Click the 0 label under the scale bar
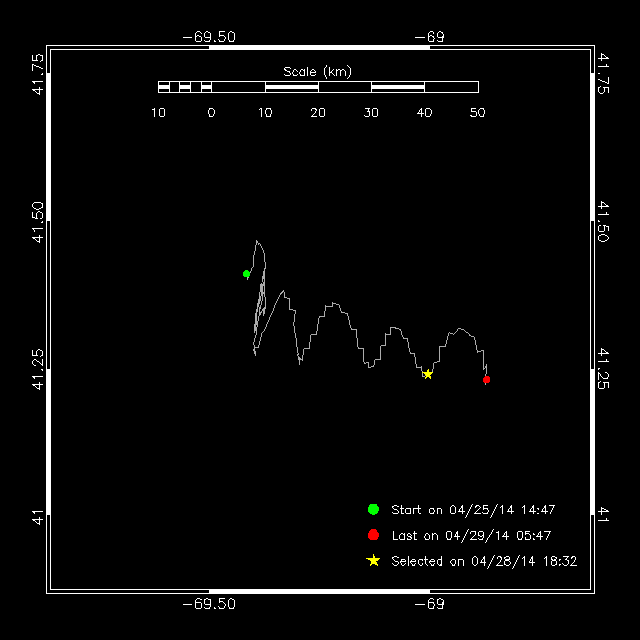The height and width of the screenshot is (640, 640). [211, 112]
